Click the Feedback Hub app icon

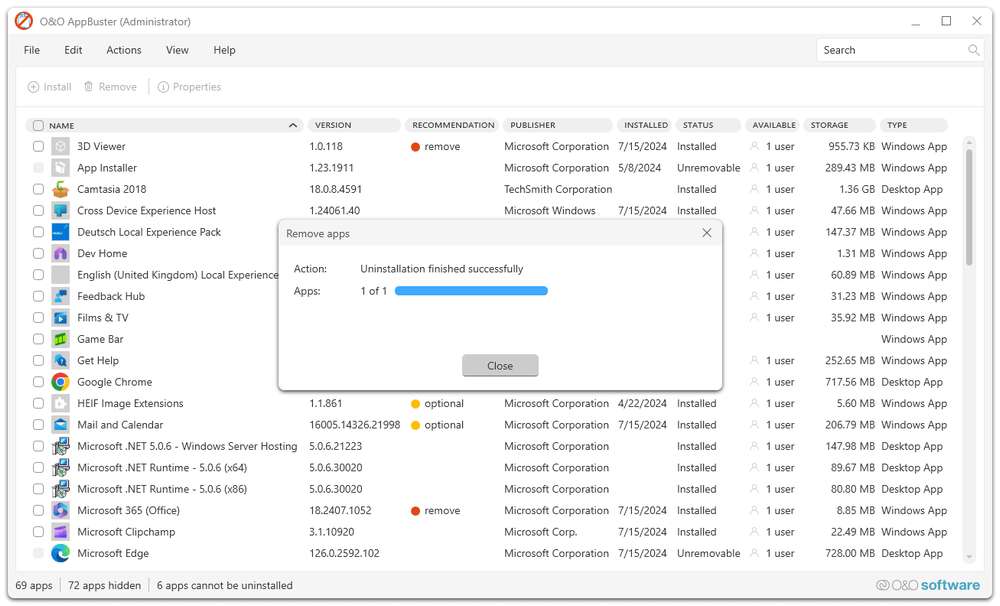(61, 296)
